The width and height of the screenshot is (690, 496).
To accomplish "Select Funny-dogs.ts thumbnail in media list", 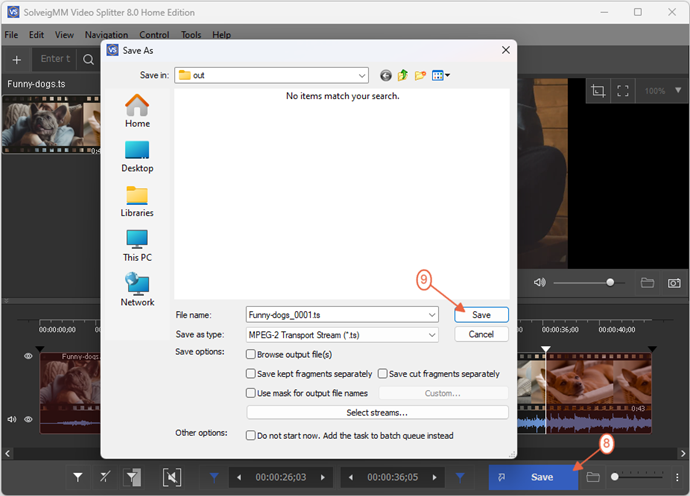I will tap(51, 125).
